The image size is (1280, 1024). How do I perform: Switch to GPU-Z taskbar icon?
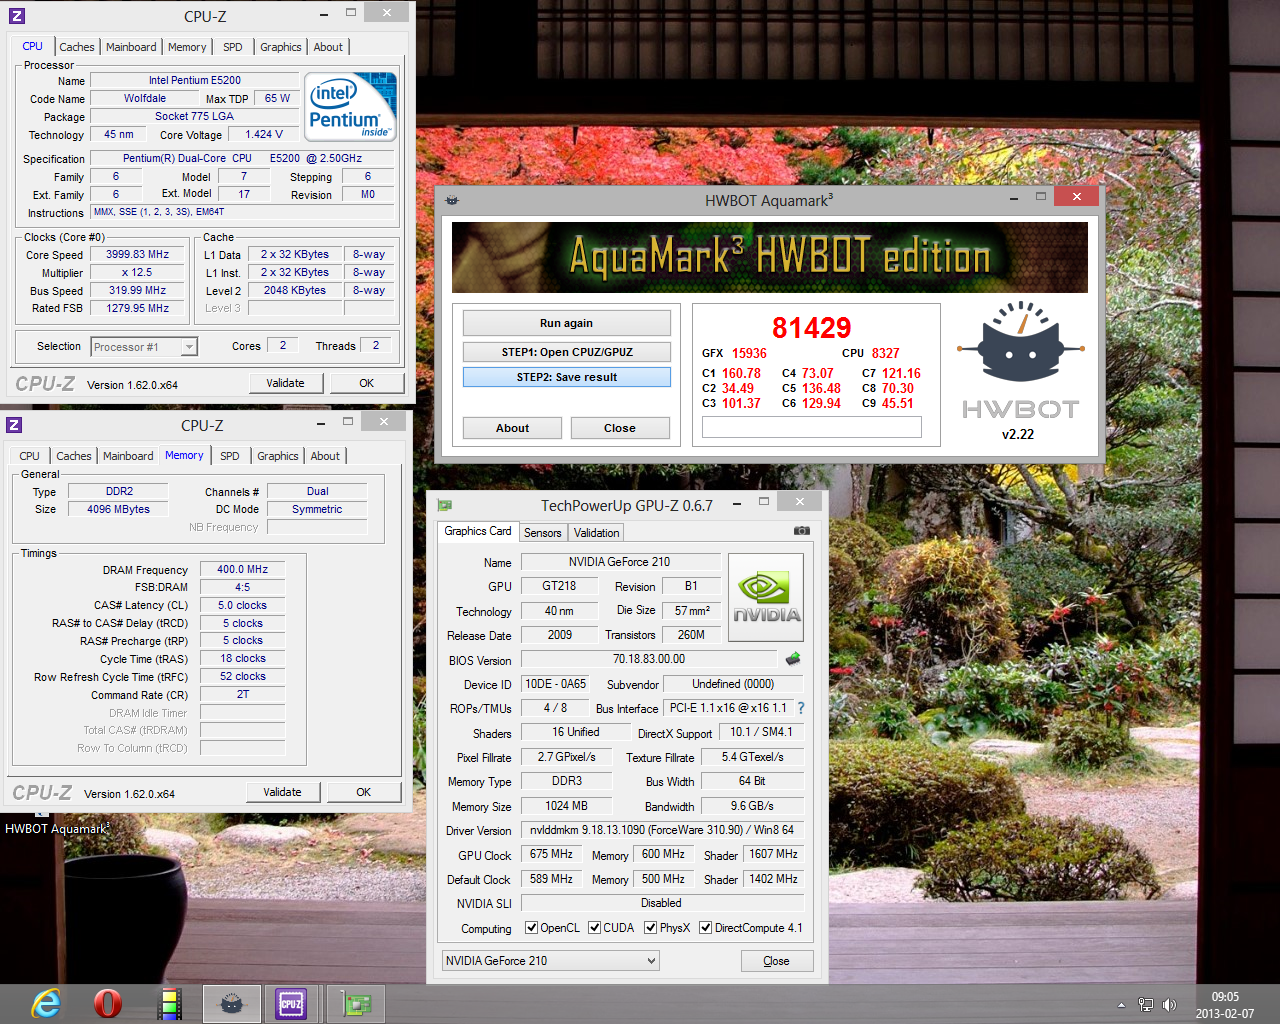point(355,1004)
